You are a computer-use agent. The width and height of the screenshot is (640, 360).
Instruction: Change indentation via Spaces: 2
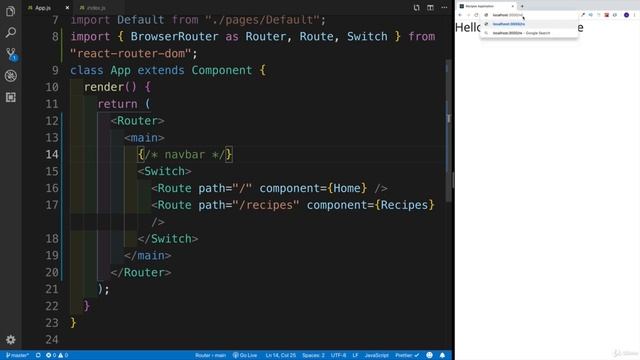313,355
